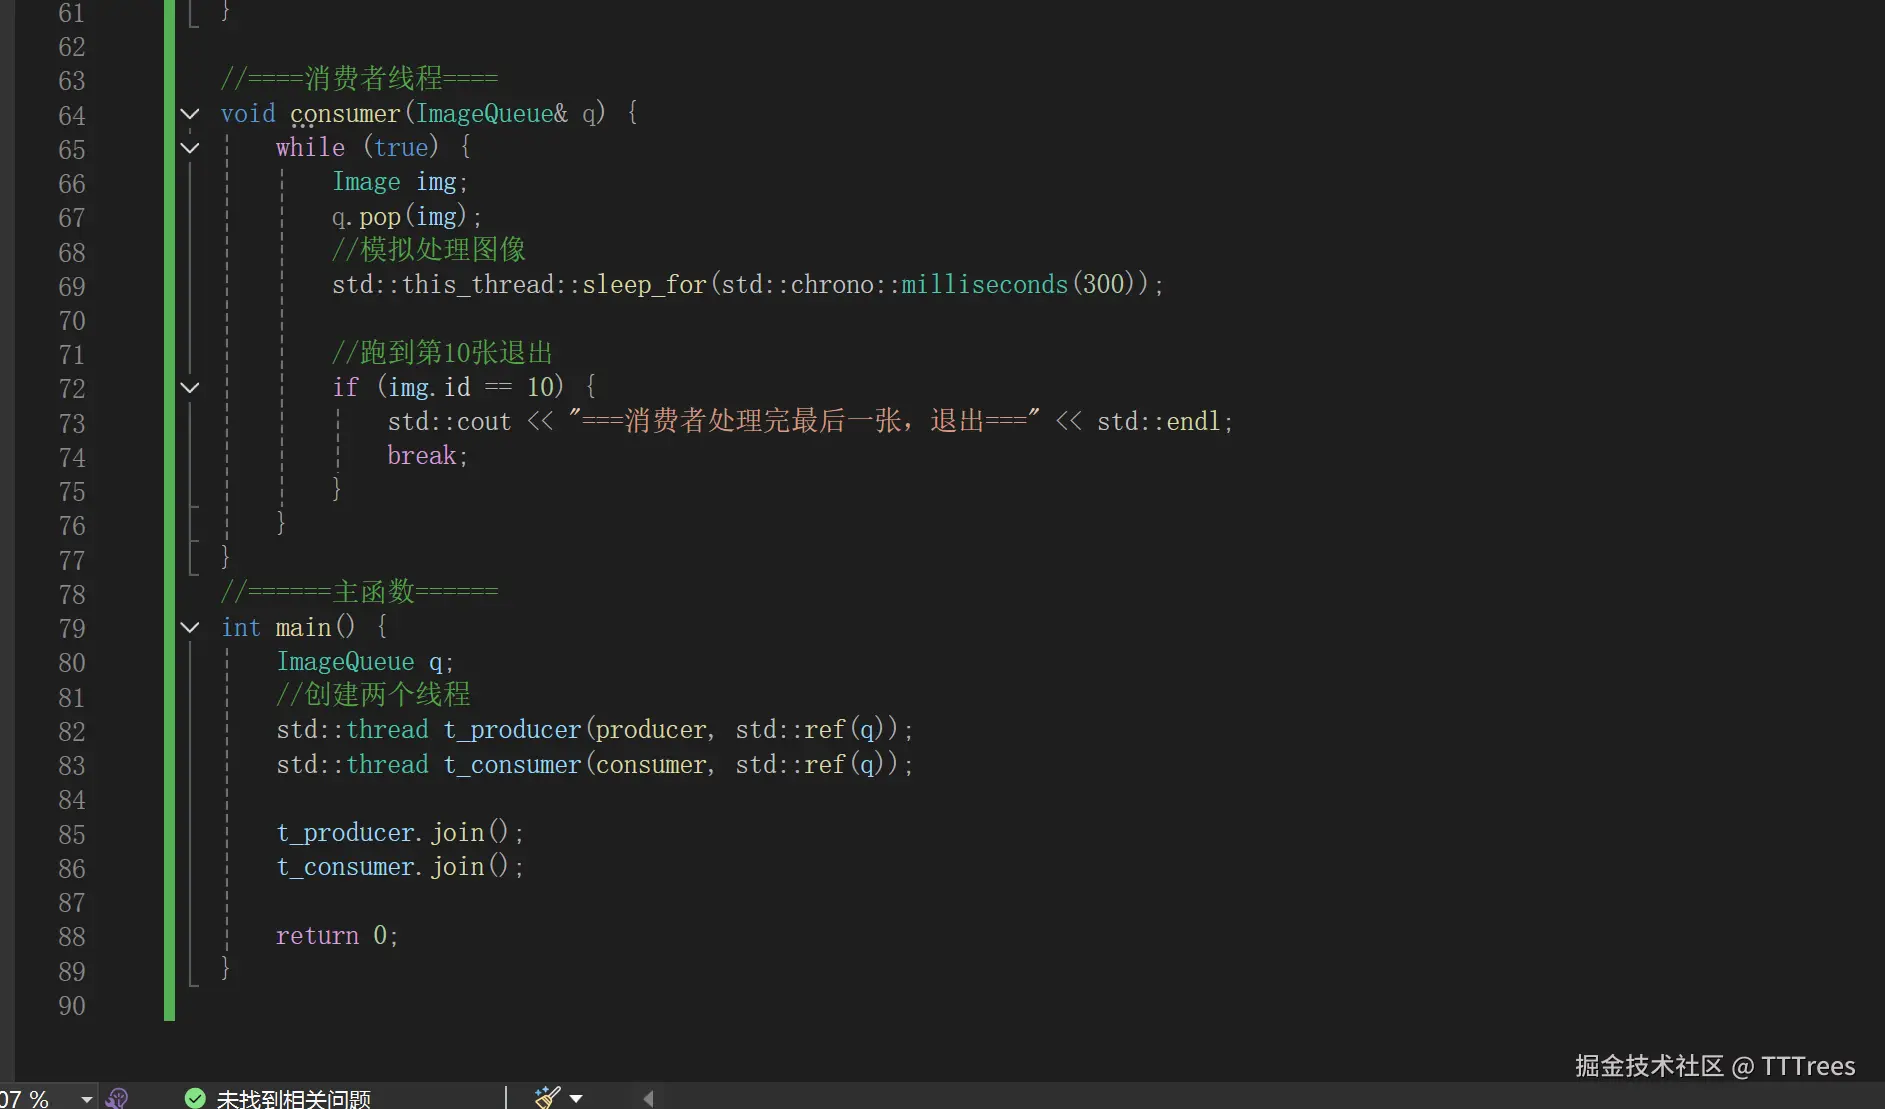Click line number 79 in the gutter
The image size is (1885, 1109).
click(72, 628)
